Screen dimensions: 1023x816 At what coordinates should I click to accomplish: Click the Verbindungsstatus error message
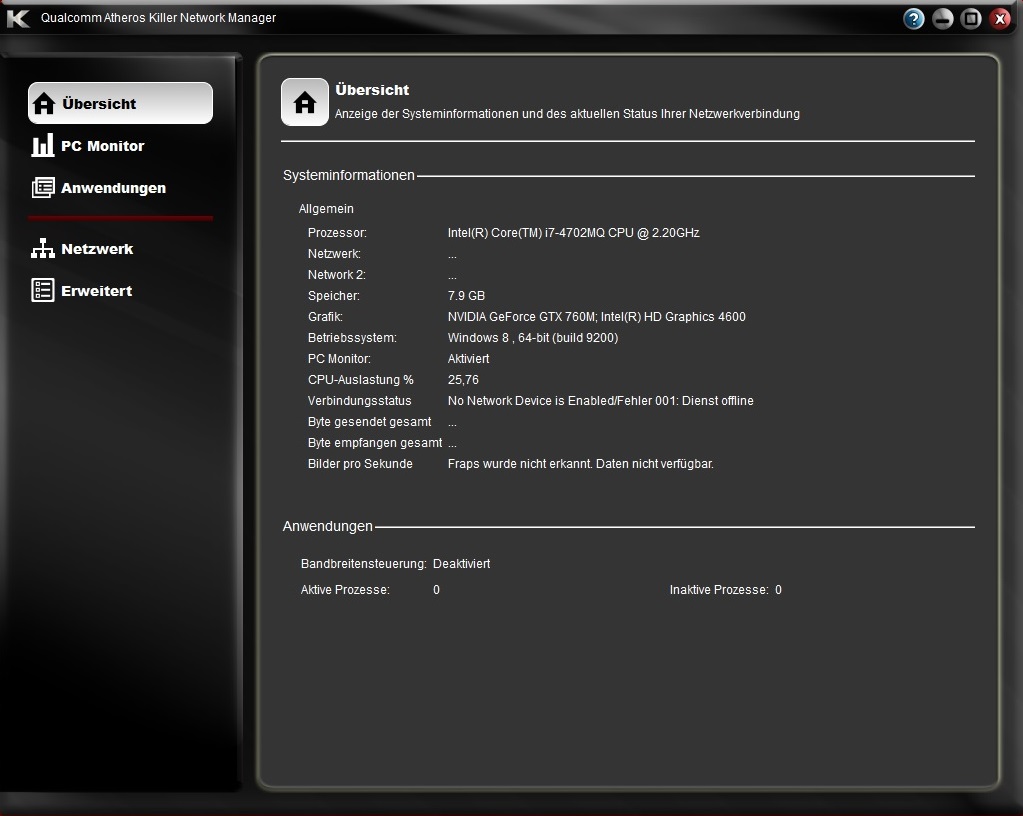(x=600, y=400)
